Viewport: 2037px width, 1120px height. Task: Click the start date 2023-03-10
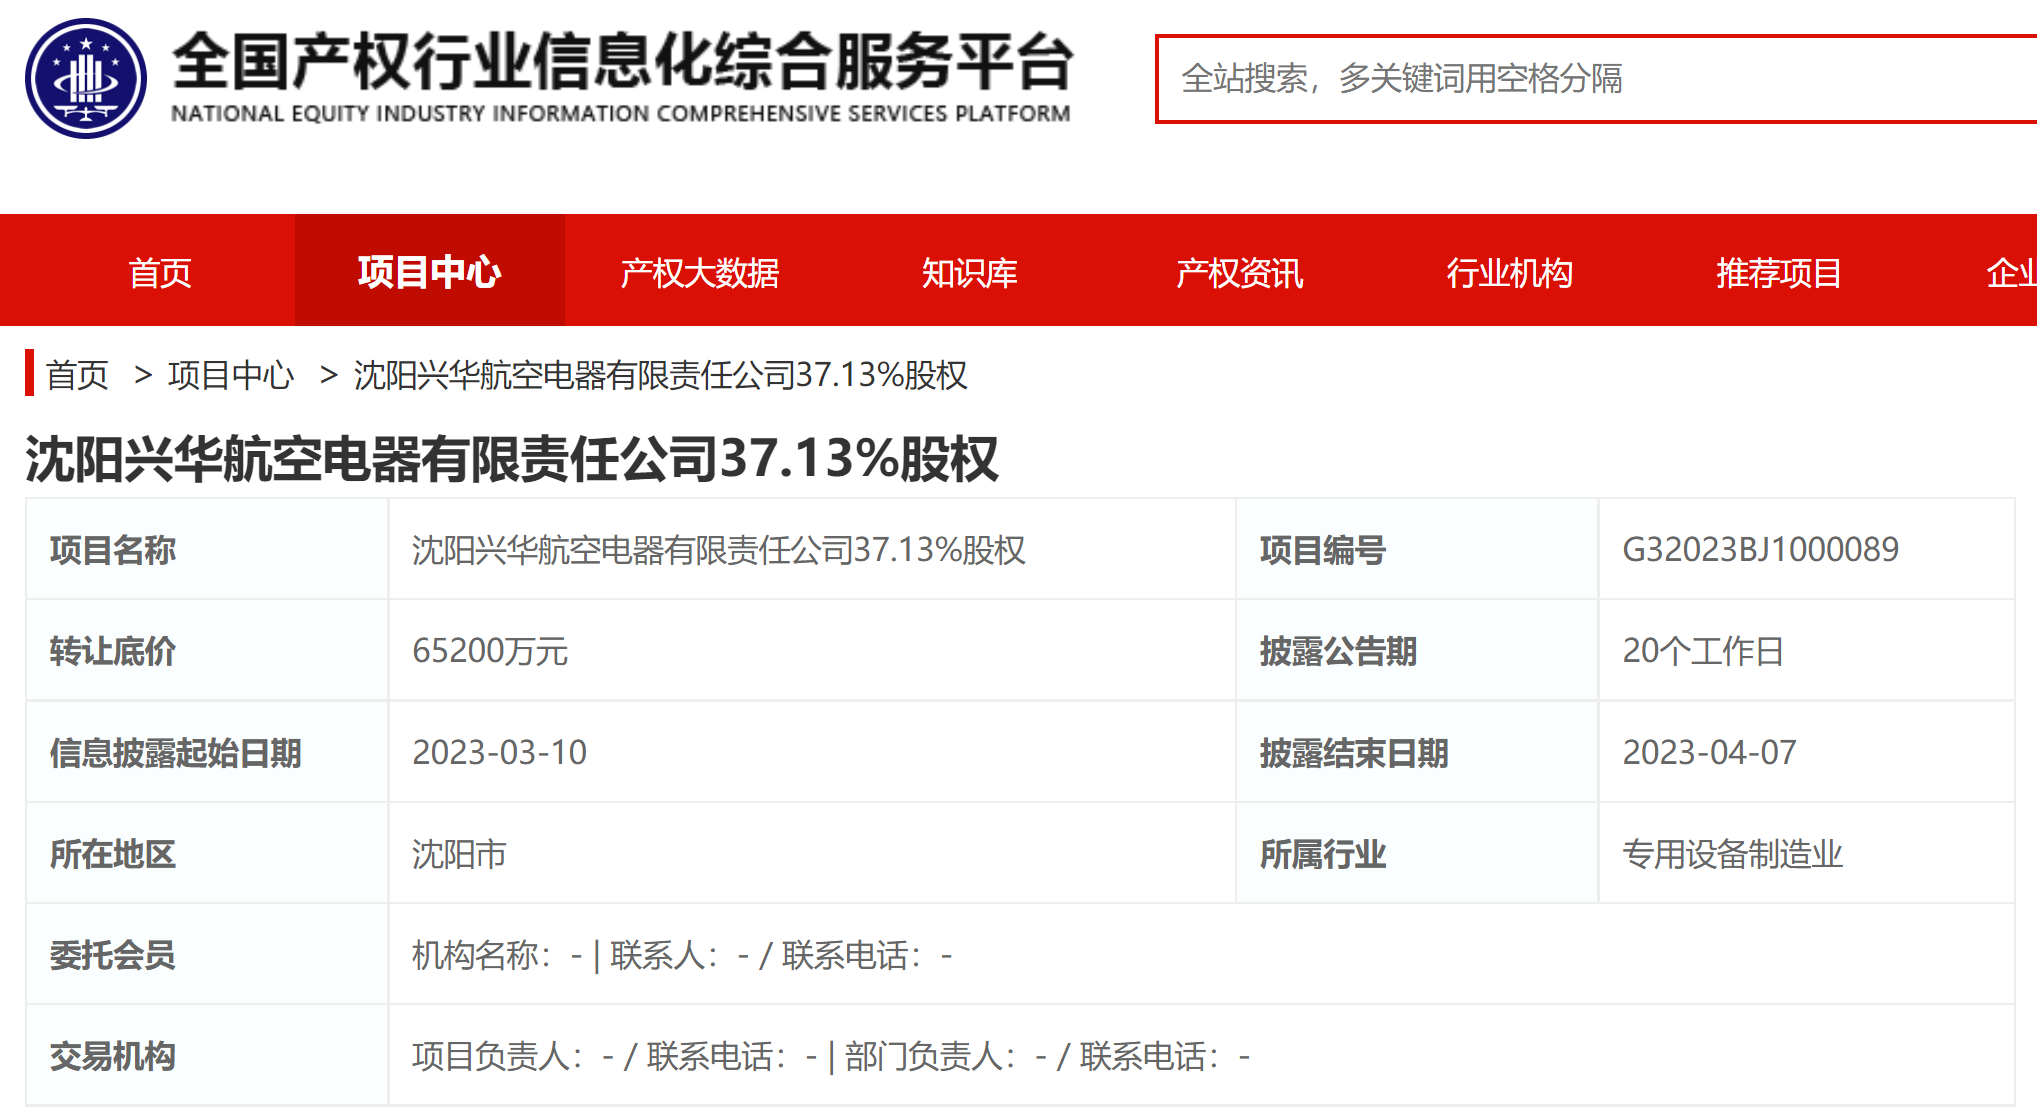[x=500, y=753]
